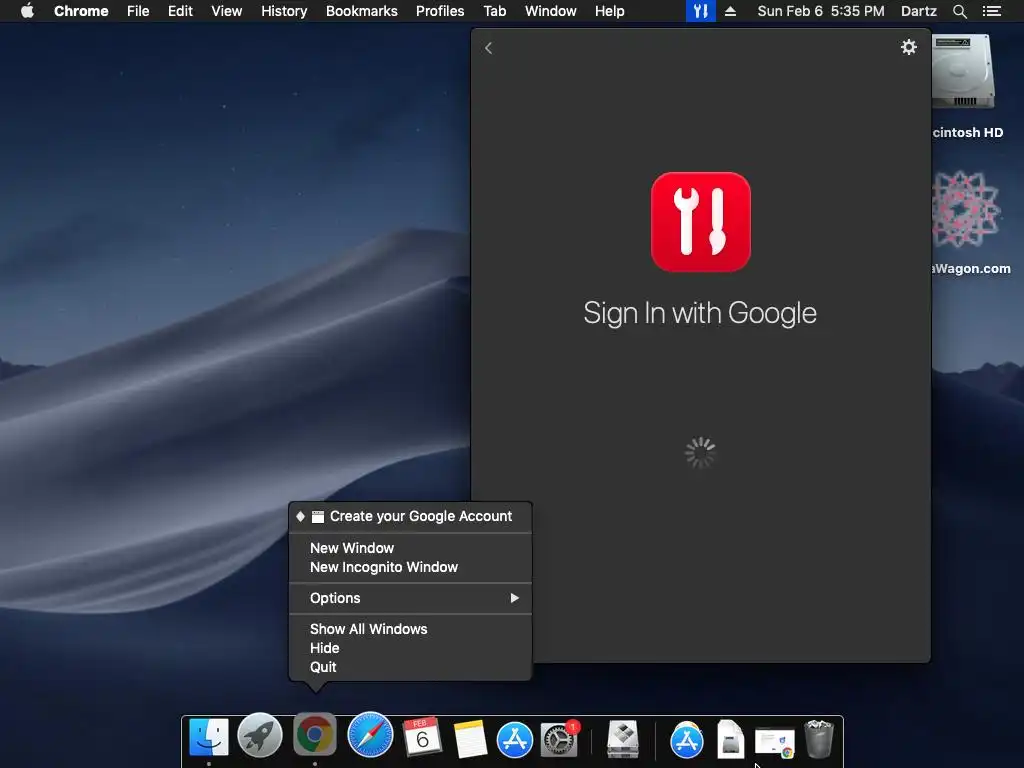Click the Dartz user name in menu bar
This screenshot has width=1024, height=768.
(919, 11)
